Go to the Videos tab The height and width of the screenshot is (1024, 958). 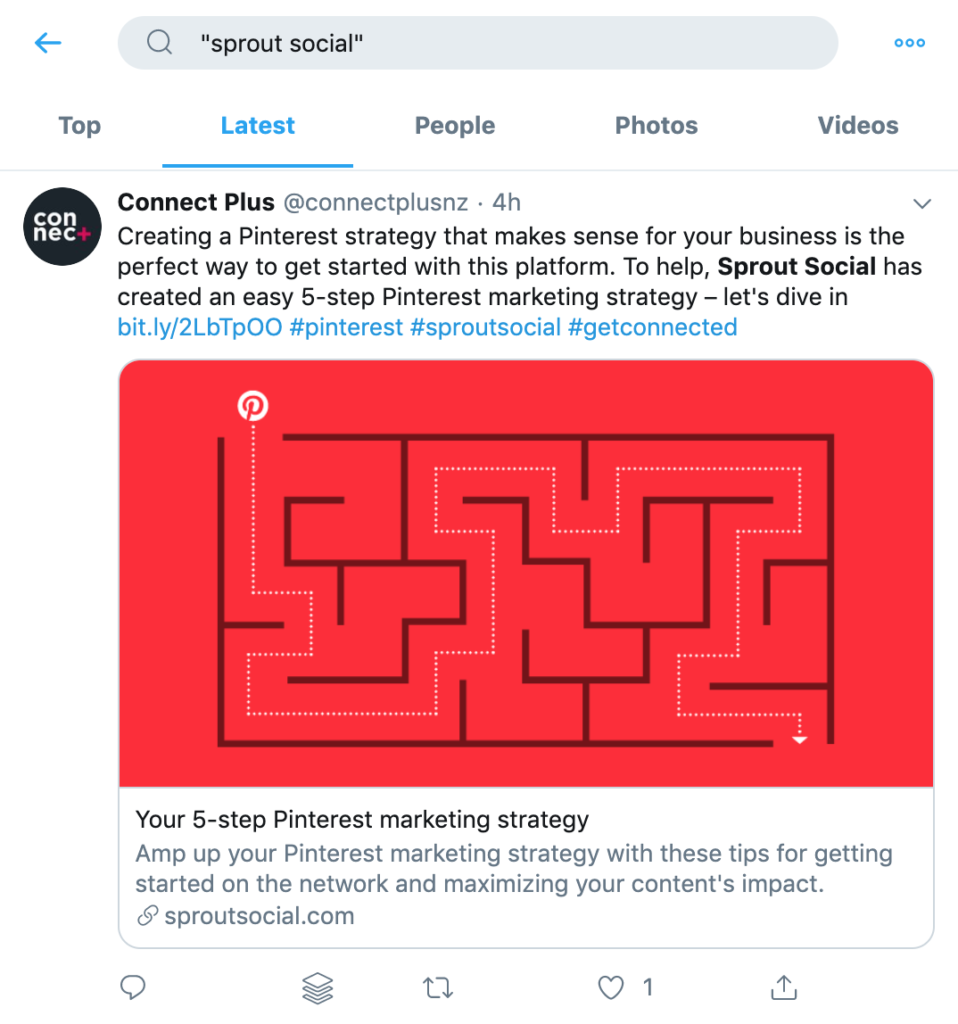click(858, 126)
